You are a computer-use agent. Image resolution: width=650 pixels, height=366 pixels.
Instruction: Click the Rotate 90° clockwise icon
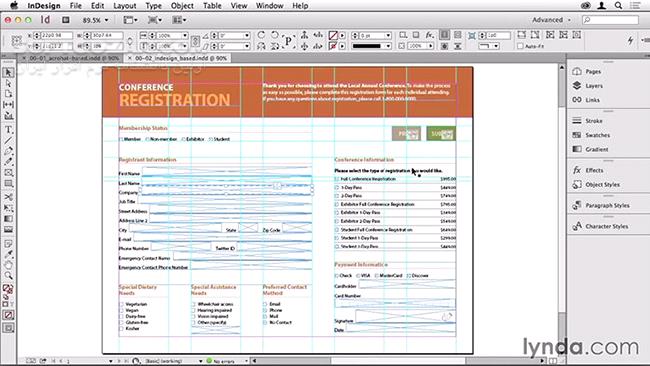pos(261,35)
